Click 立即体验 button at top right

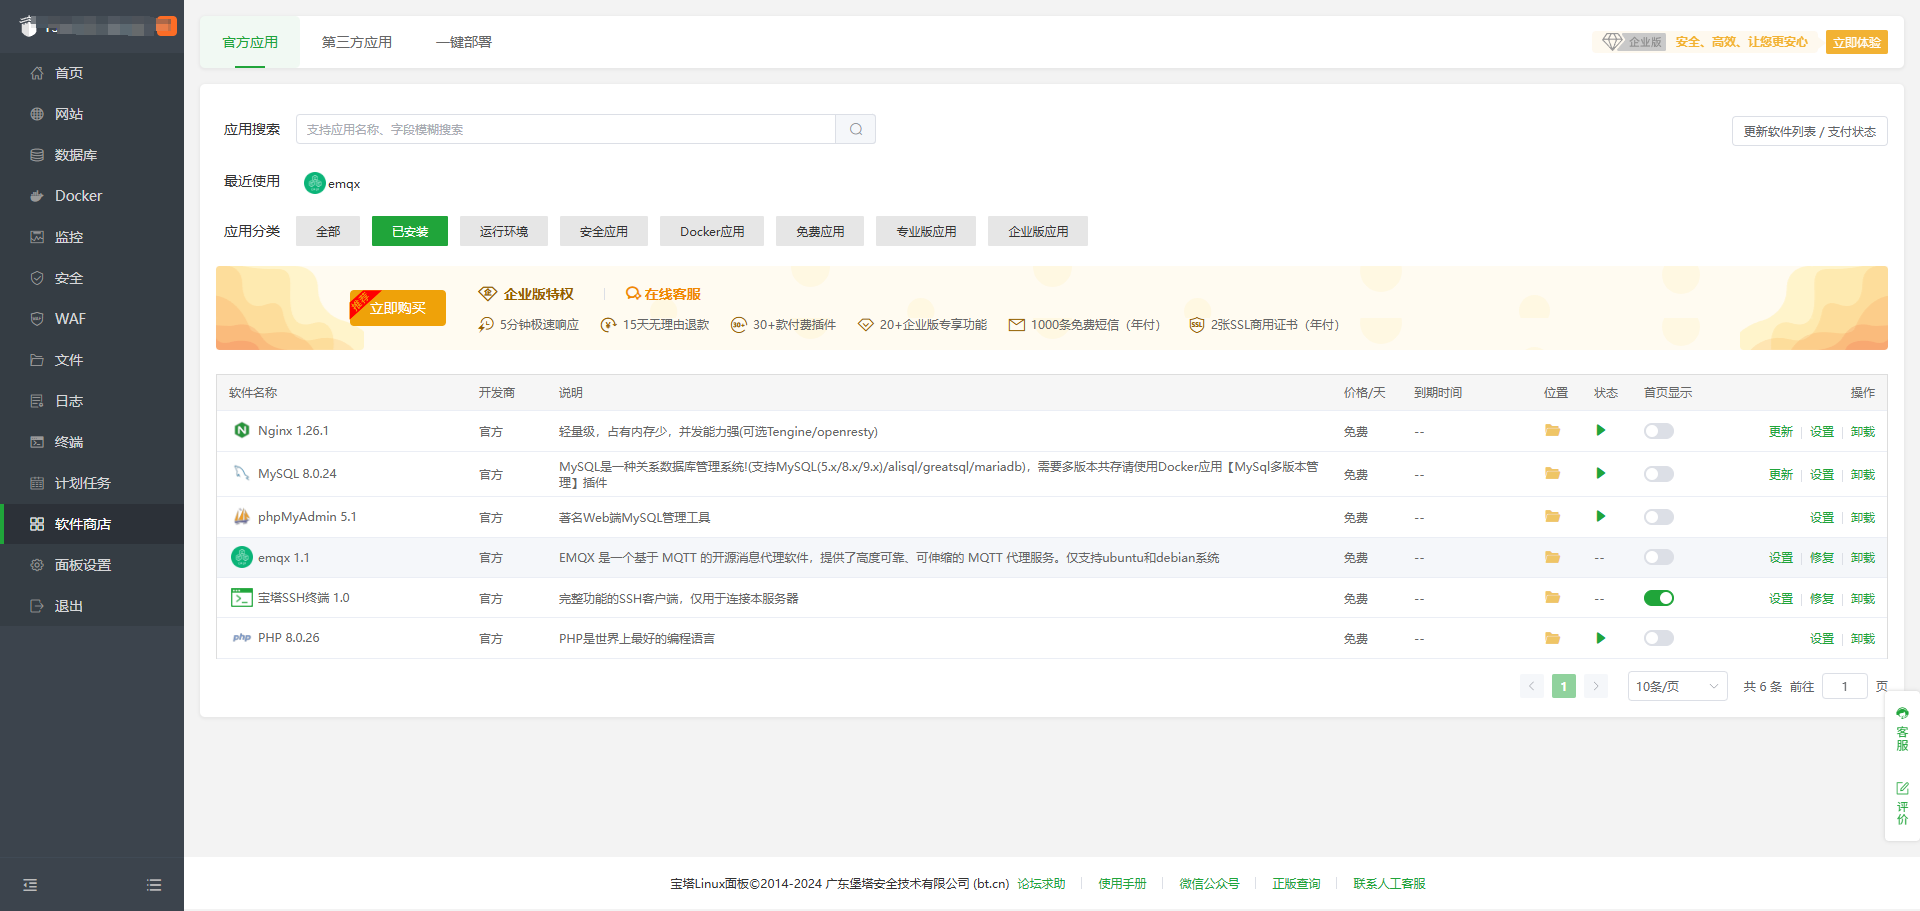pos(1857,42)
